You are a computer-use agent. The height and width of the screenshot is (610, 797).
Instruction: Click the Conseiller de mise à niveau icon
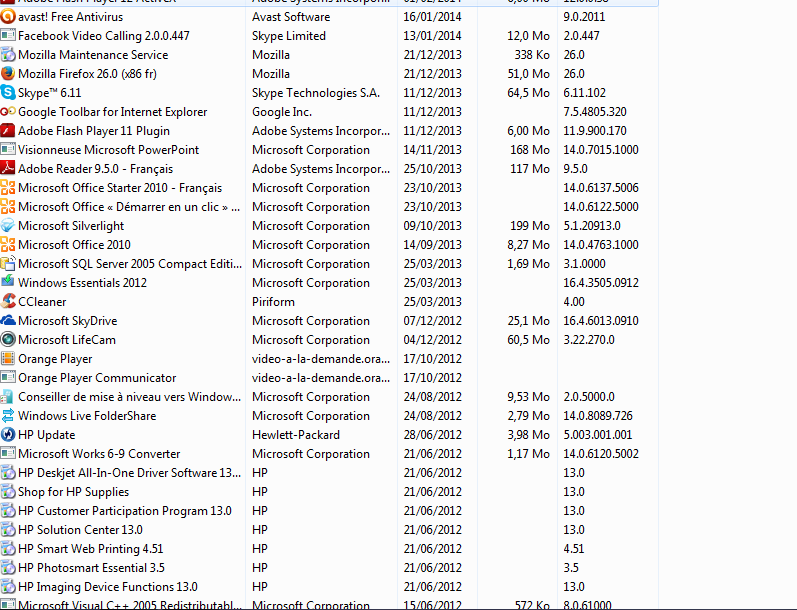click(8, 396)
